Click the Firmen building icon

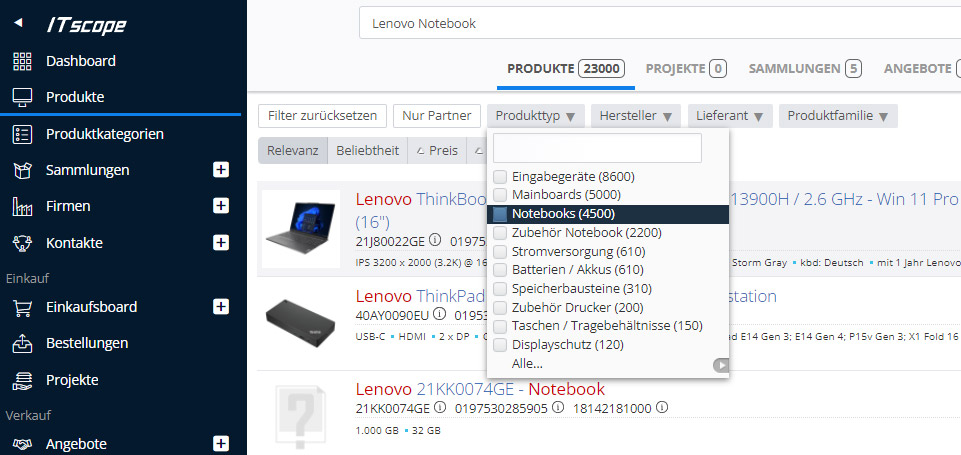[22, 207]
